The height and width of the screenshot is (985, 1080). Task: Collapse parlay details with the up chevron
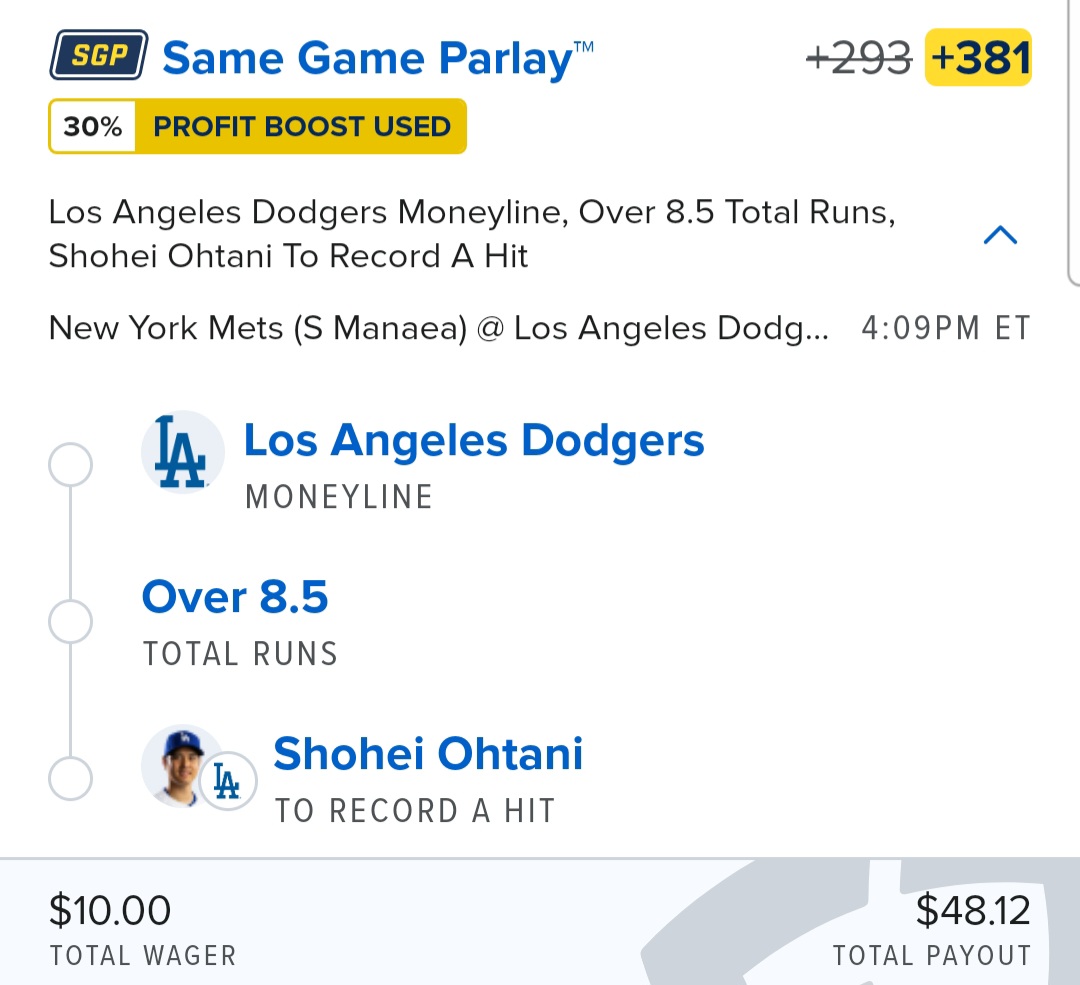1000,235
